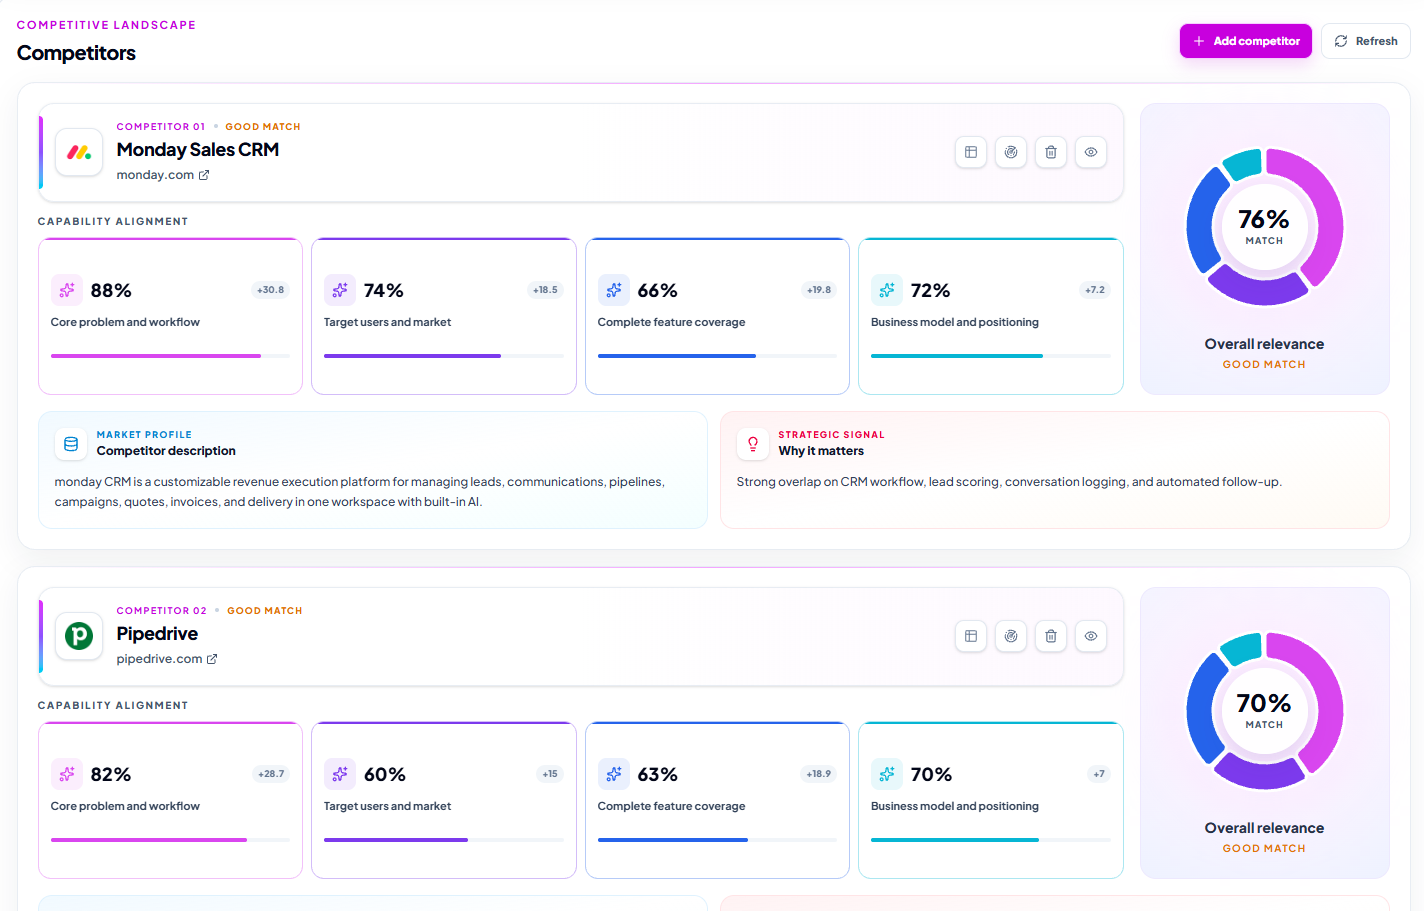The height and width of the screenshot is (911, 1424).
Task: Open the monday.com external link
Action: [163, 175]
